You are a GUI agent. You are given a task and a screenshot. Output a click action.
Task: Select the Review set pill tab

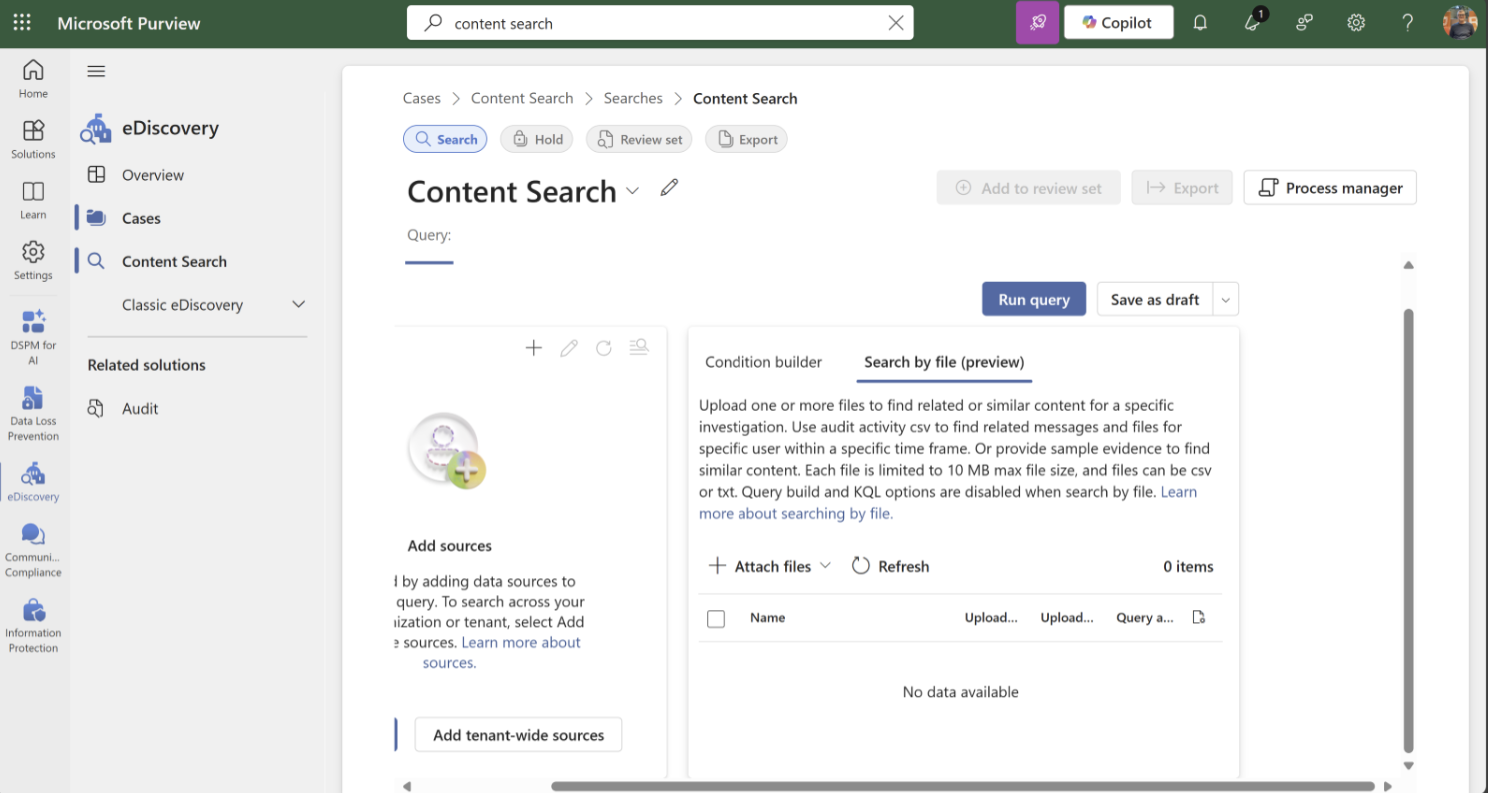639,139
